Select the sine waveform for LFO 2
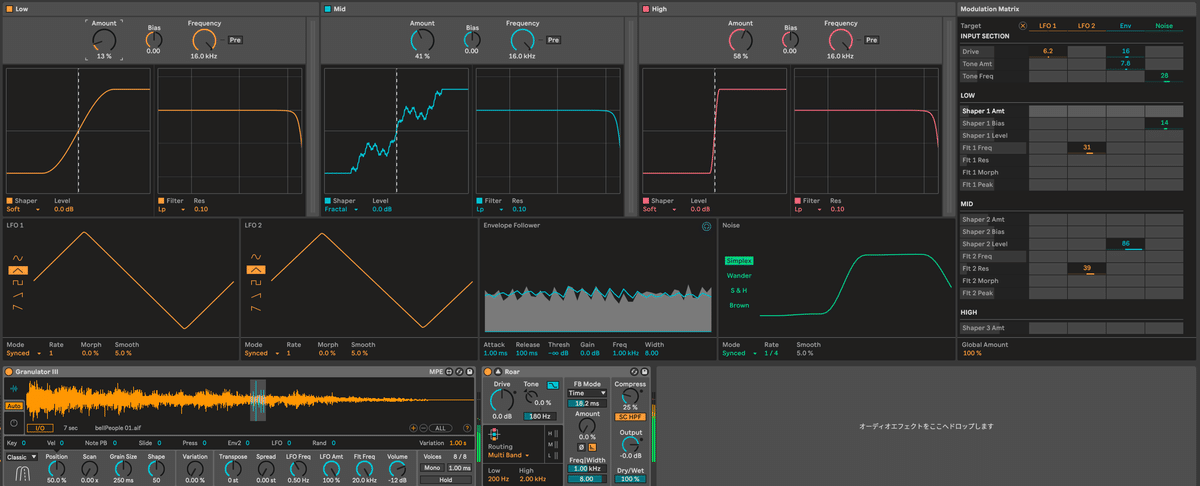The image size is (1200, 486). tap(255, 257)
